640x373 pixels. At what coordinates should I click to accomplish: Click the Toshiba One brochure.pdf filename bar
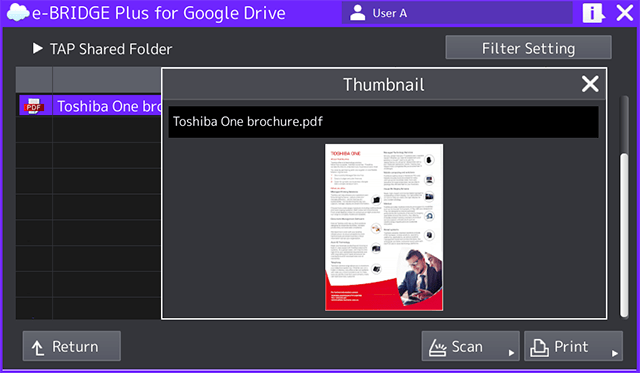(x=383, y=122)
